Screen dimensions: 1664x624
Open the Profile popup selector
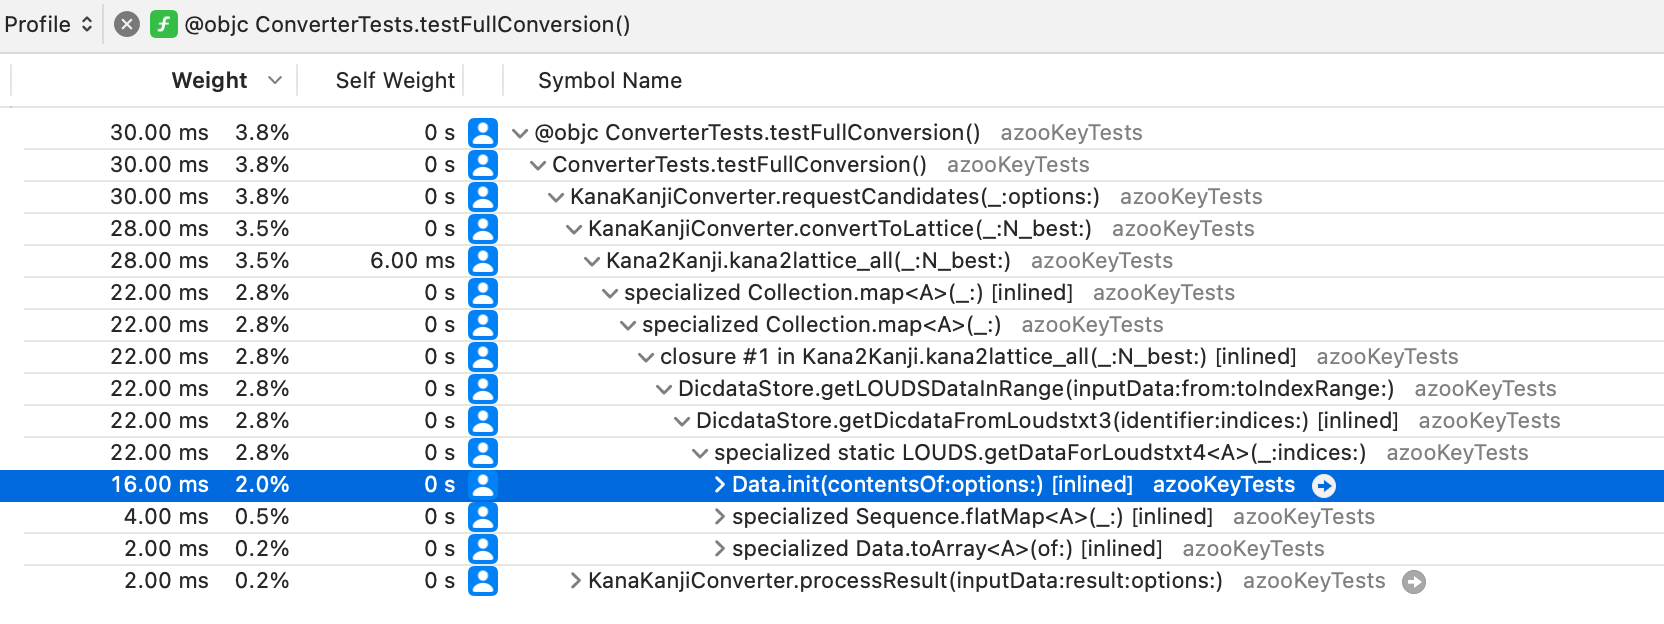[x=49, y=24]
